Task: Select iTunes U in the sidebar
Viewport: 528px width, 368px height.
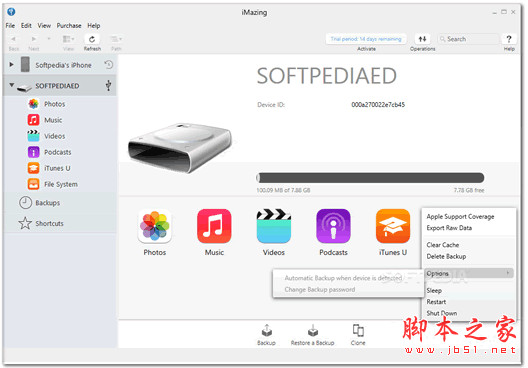Action: (x=57, y=168)
